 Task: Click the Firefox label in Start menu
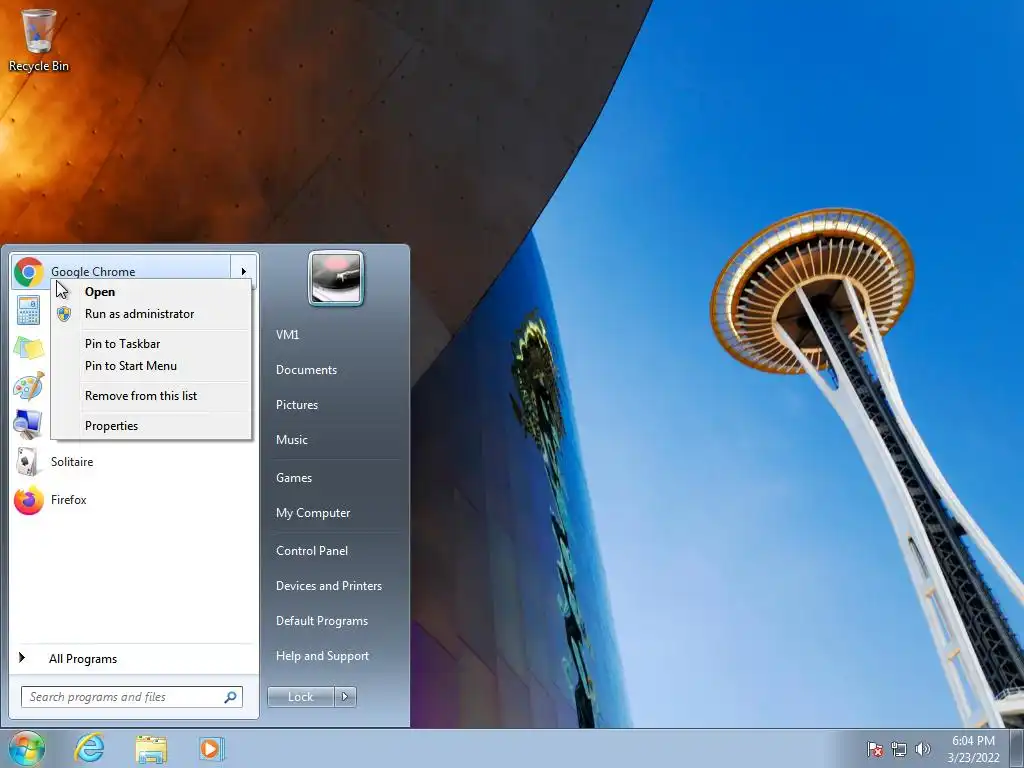[x=69, y=500]
